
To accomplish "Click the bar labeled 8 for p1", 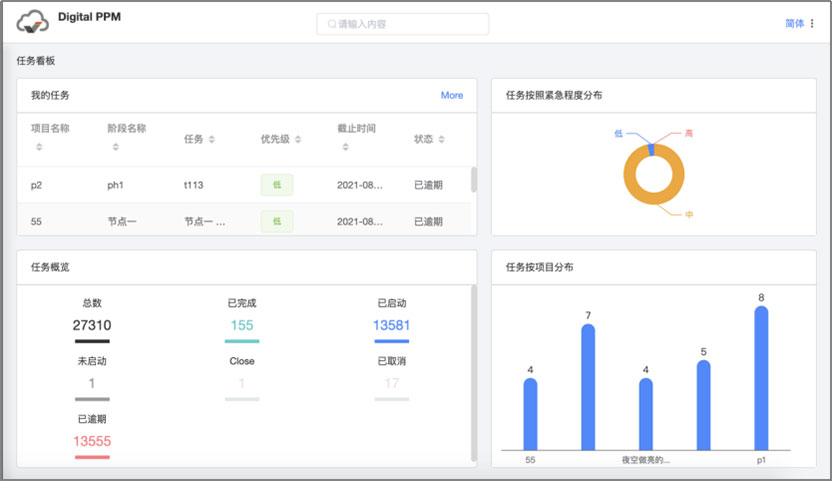I will (761, 378).
